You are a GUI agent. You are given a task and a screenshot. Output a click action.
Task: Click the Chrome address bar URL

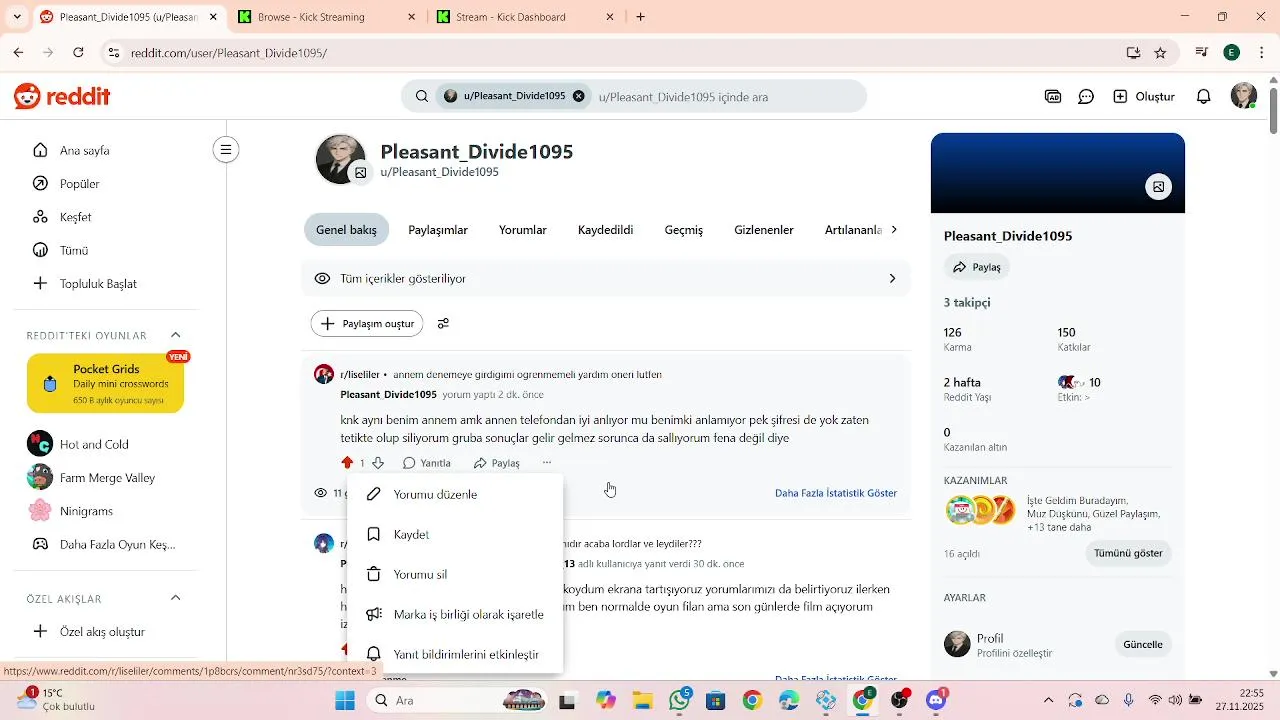click(229, 53)
